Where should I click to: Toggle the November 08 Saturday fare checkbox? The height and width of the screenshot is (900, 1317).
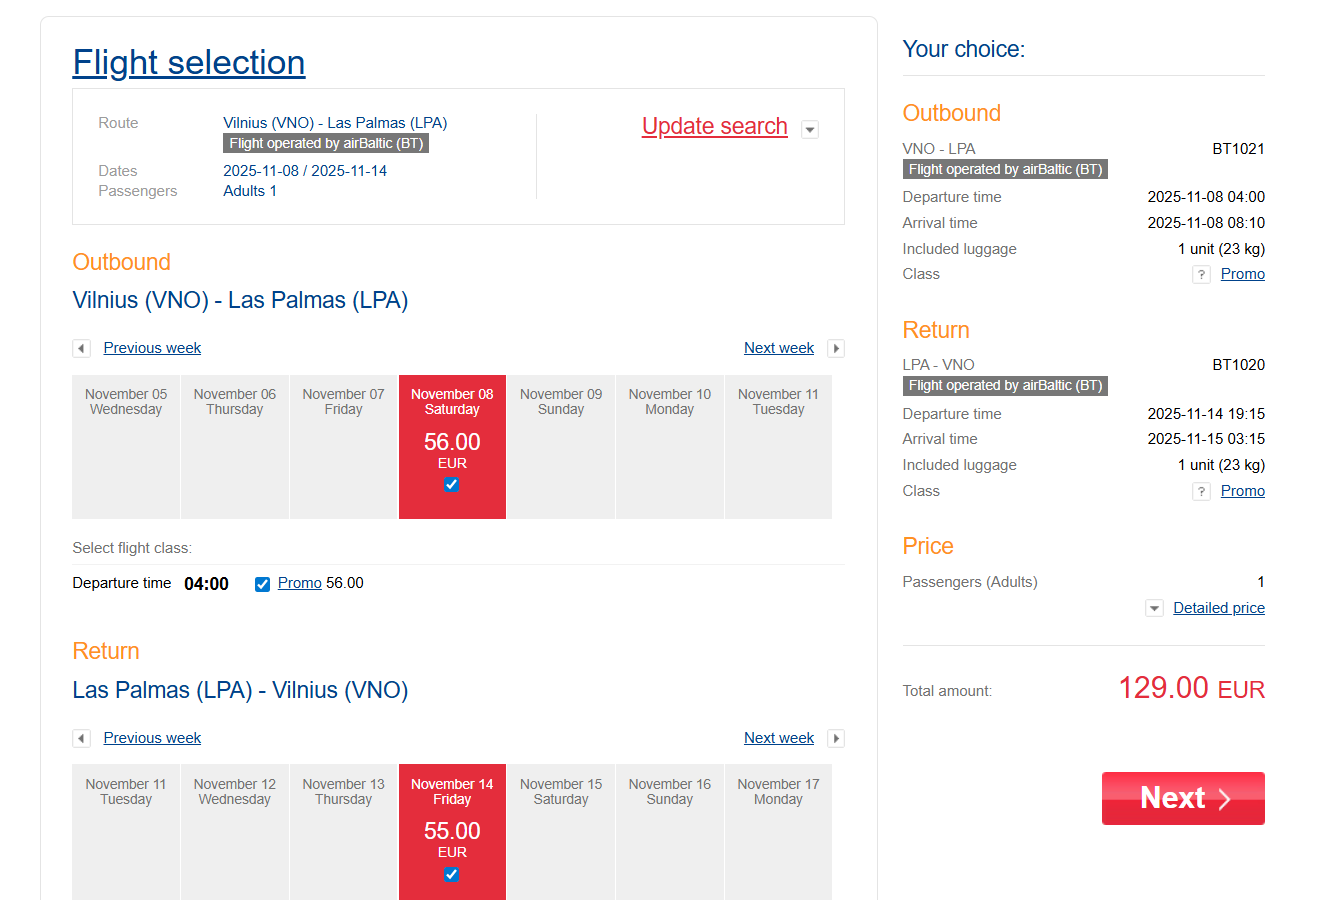(x=452, y=485)
